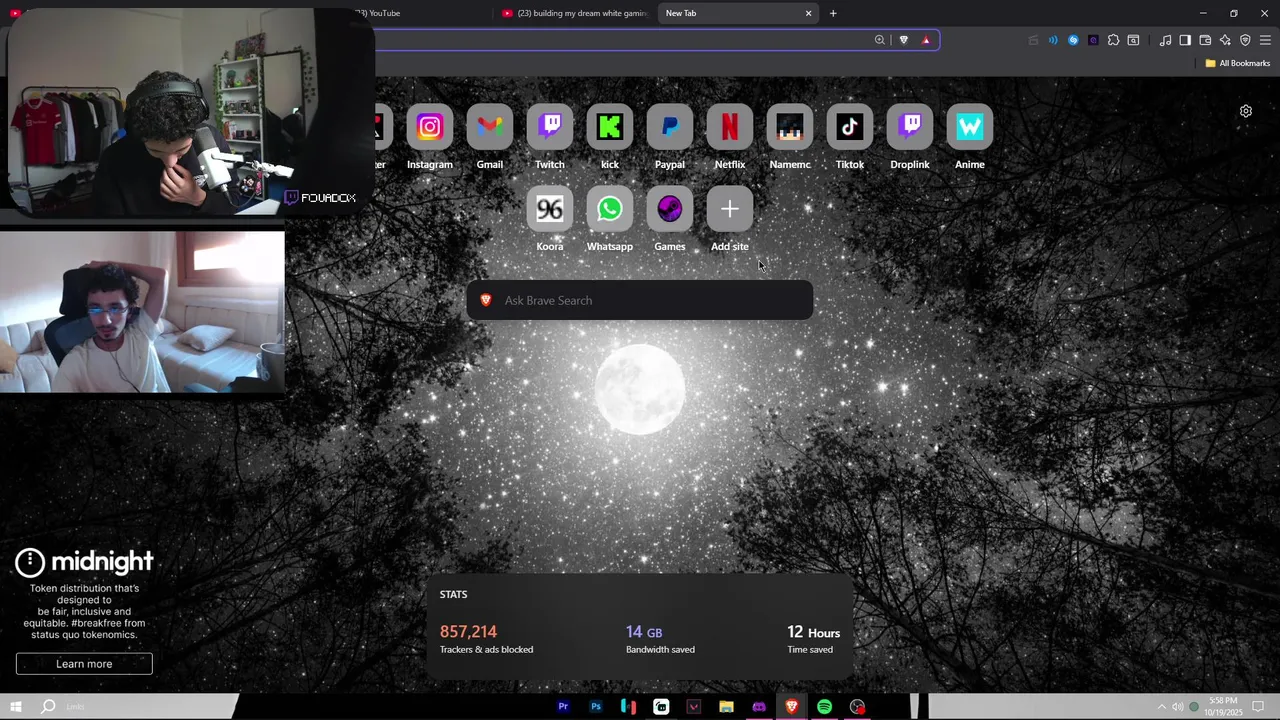Click the purple square extension icon
1280x720 pixels.
click(x=1093, y=40)
